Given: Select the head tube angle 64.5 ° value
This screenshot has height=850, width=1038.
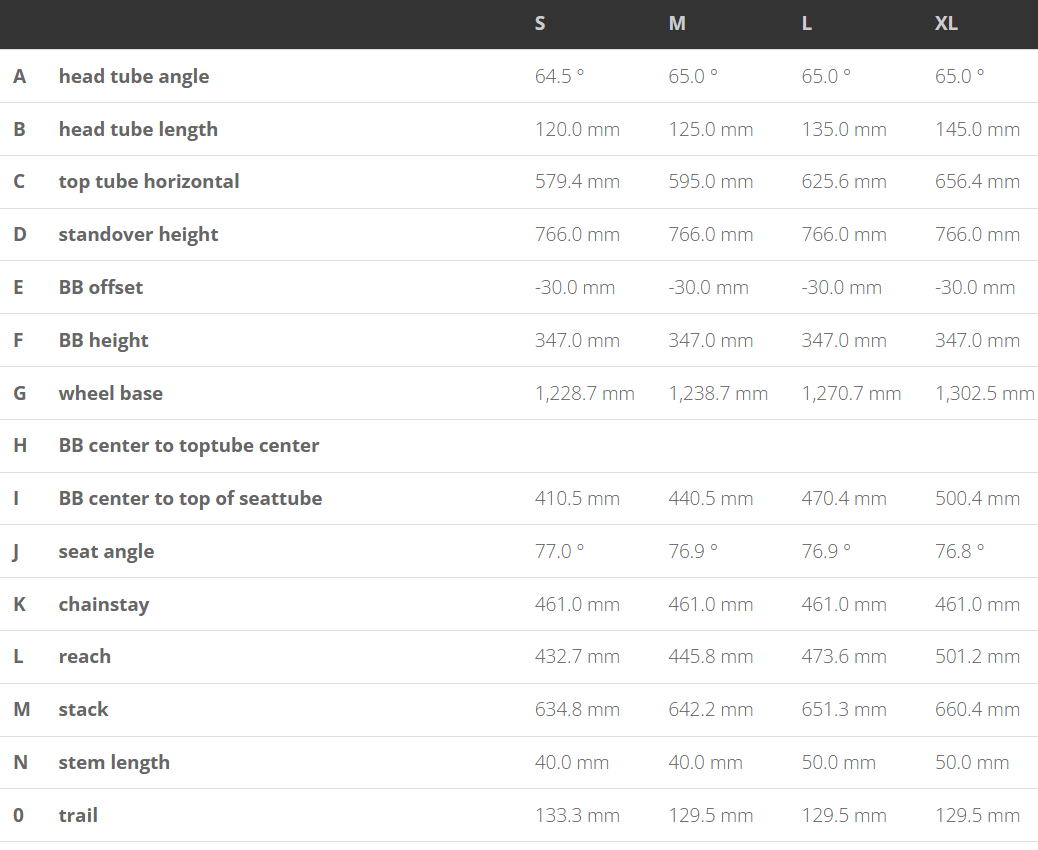Looking at the screenshot, I should 560,76.
